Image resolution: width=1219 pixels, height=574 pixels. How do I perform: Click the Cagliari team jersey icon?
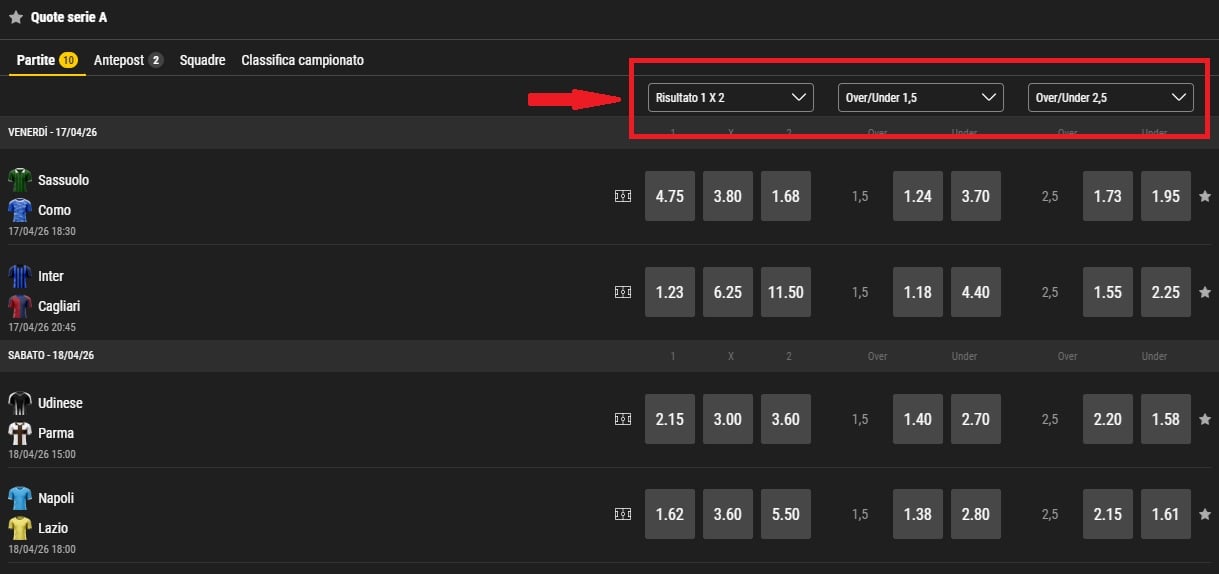coord(20,306)
